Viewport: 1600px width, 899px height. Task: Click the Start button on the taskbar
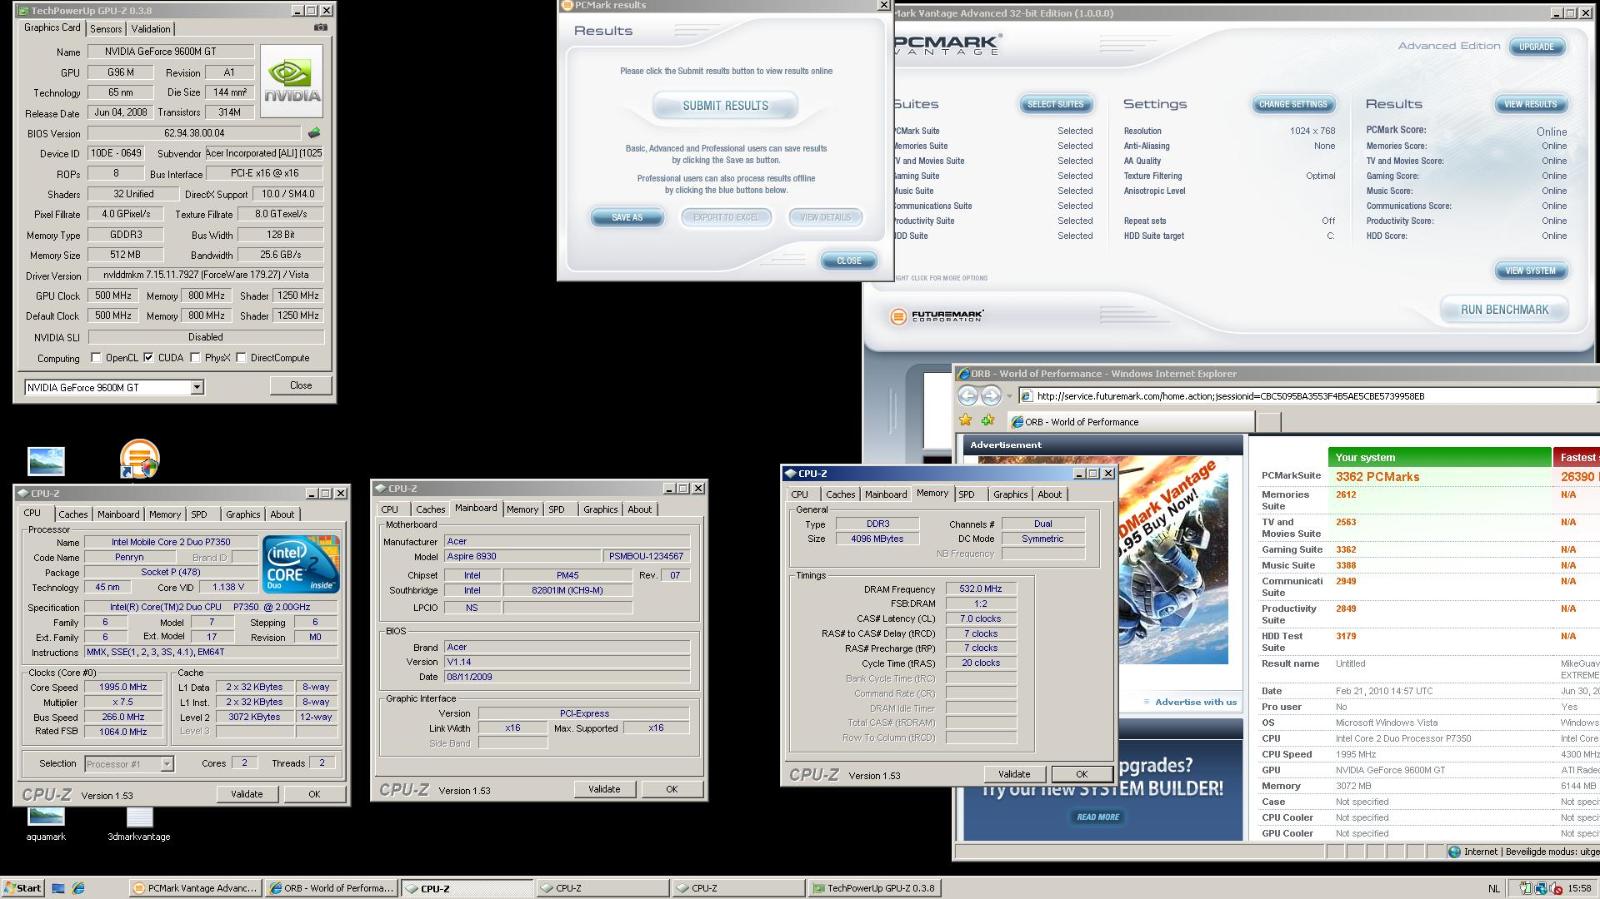23,888
